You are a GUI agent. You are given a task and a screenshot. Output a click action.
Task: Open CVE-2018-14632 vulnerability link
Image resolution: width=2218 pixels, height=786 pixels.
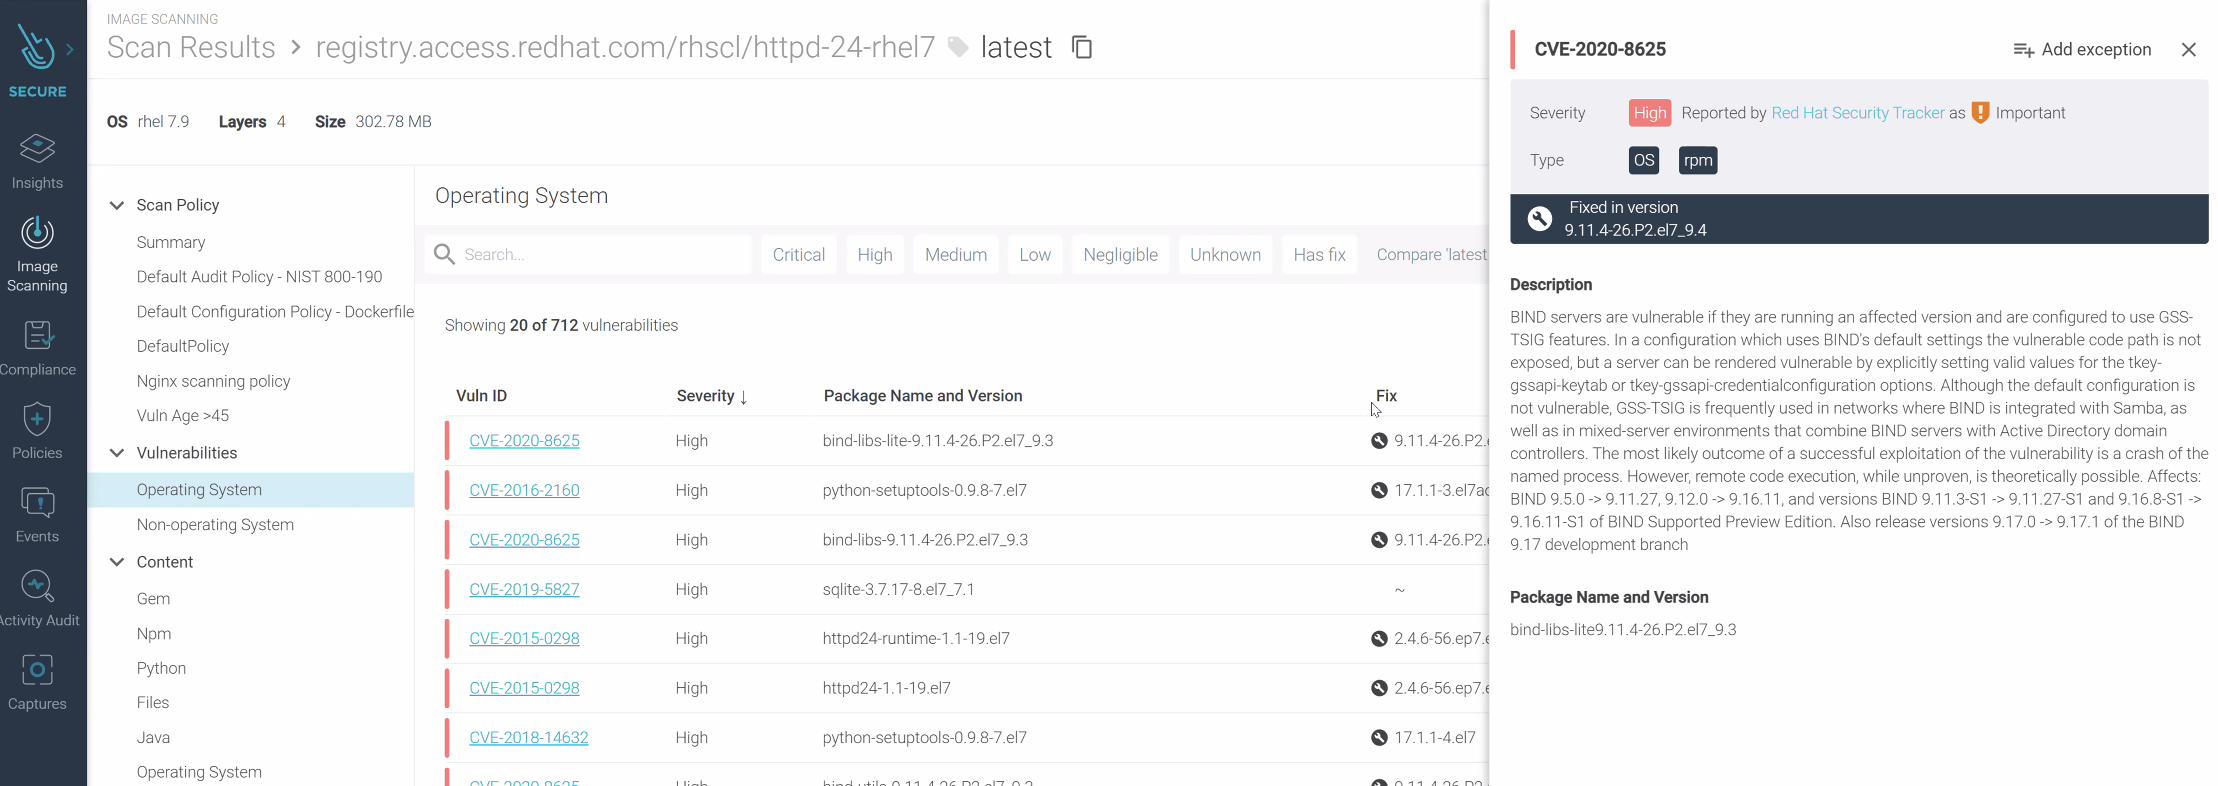[528, 738]
